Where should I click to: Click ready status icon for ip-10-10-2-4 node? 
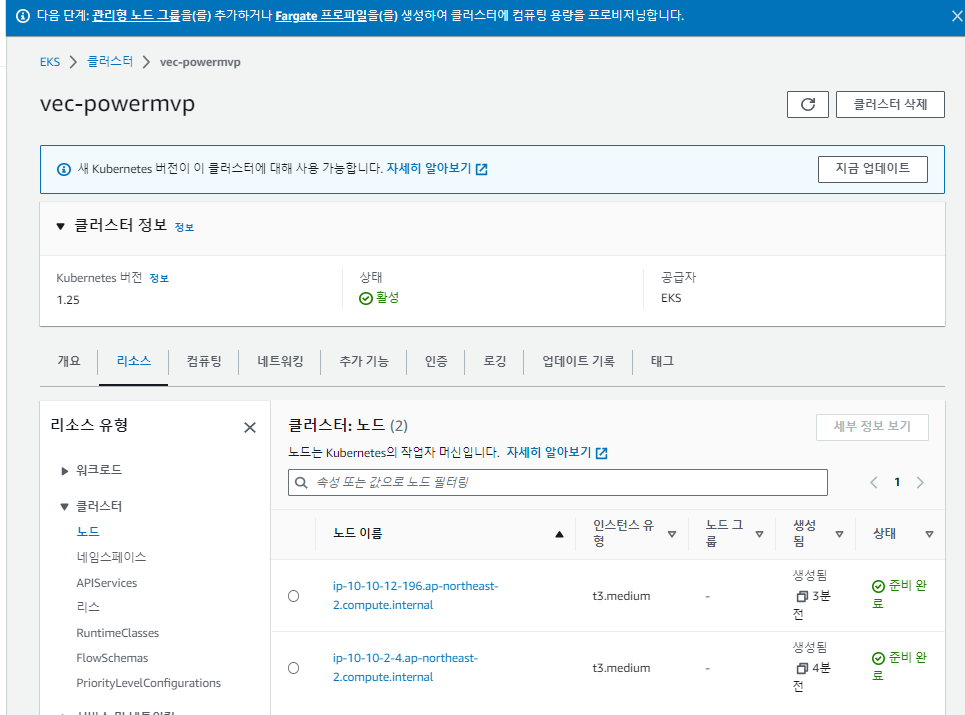click(878, 658)
